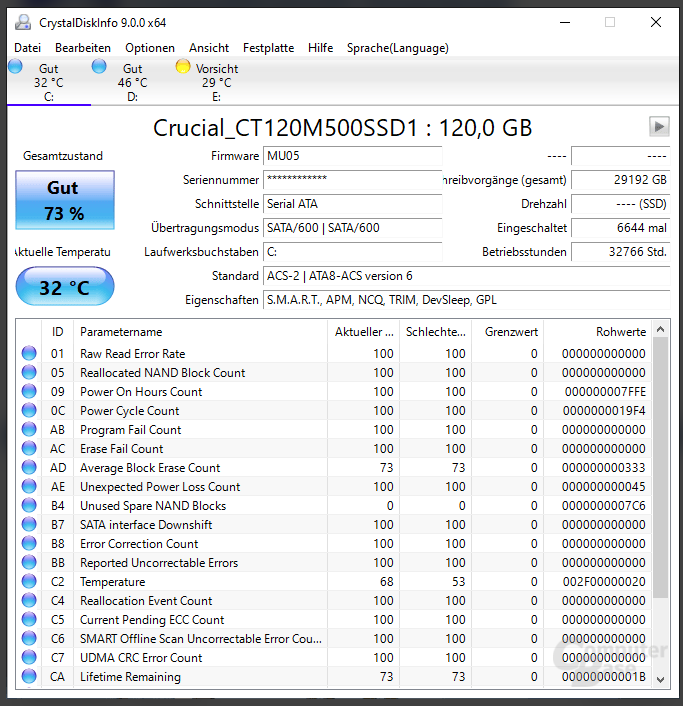The width and height of the screenshot is (683, 706).
Task: Open the Optionen menu
Action: 150,48
